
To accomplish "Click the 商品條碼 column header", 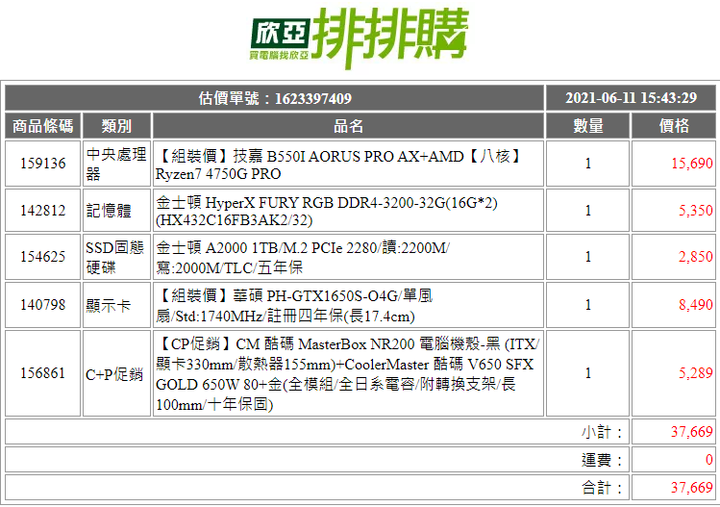I will click(43, 126).
